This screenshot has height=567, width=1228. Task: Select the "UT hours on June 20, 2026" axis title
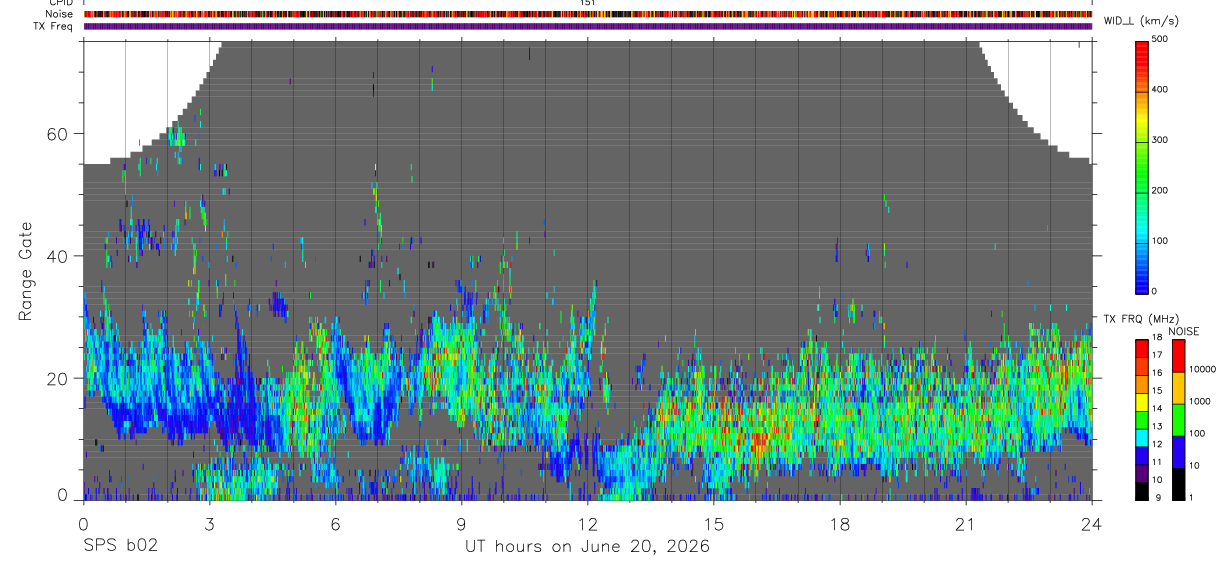click(587, 547)
